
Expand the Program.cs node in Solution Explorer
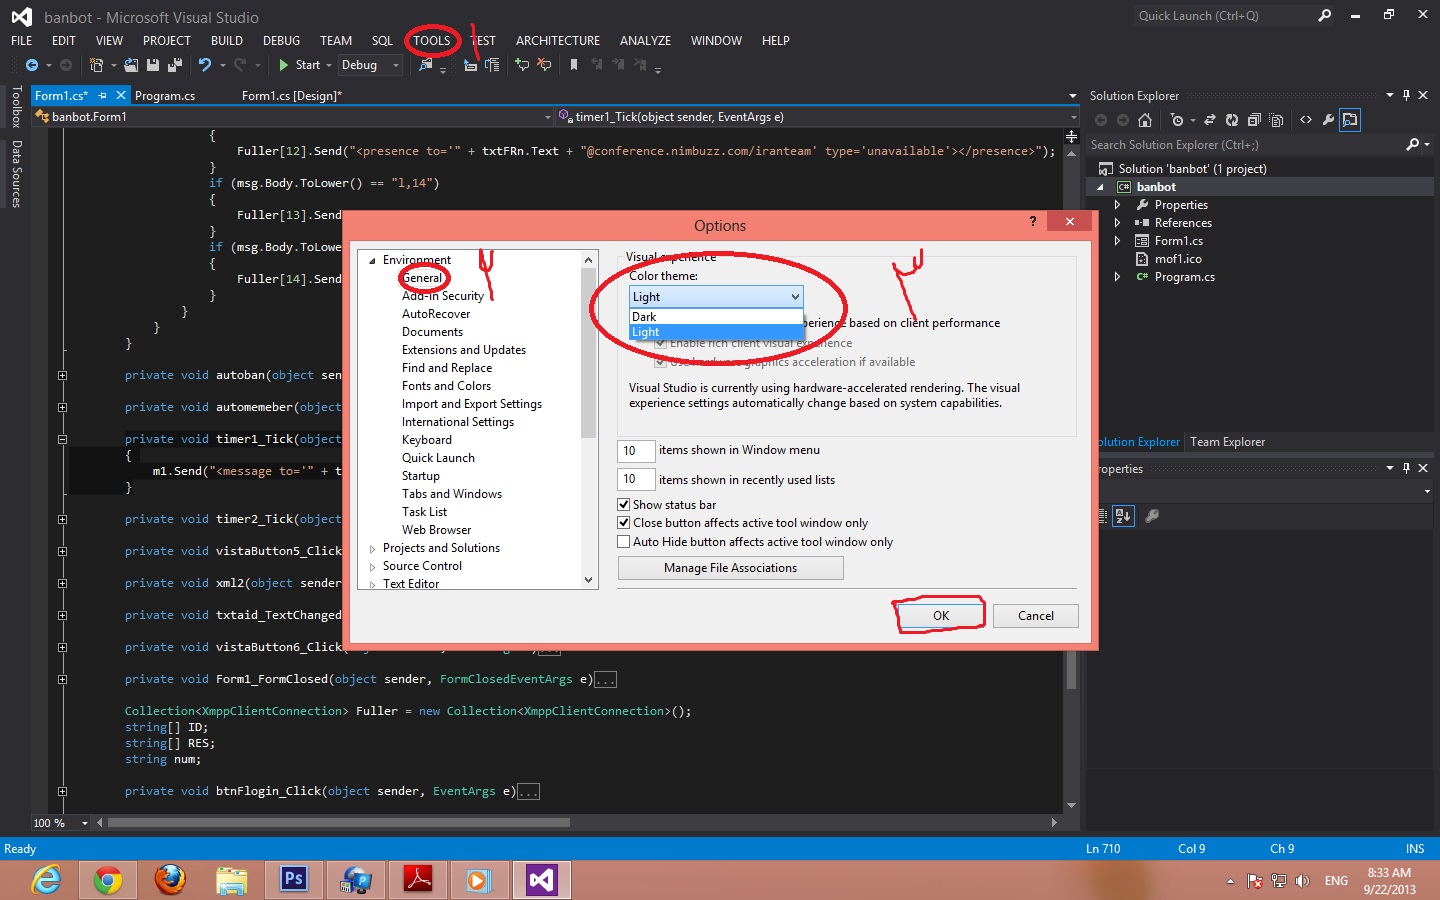pos(1118,277)
